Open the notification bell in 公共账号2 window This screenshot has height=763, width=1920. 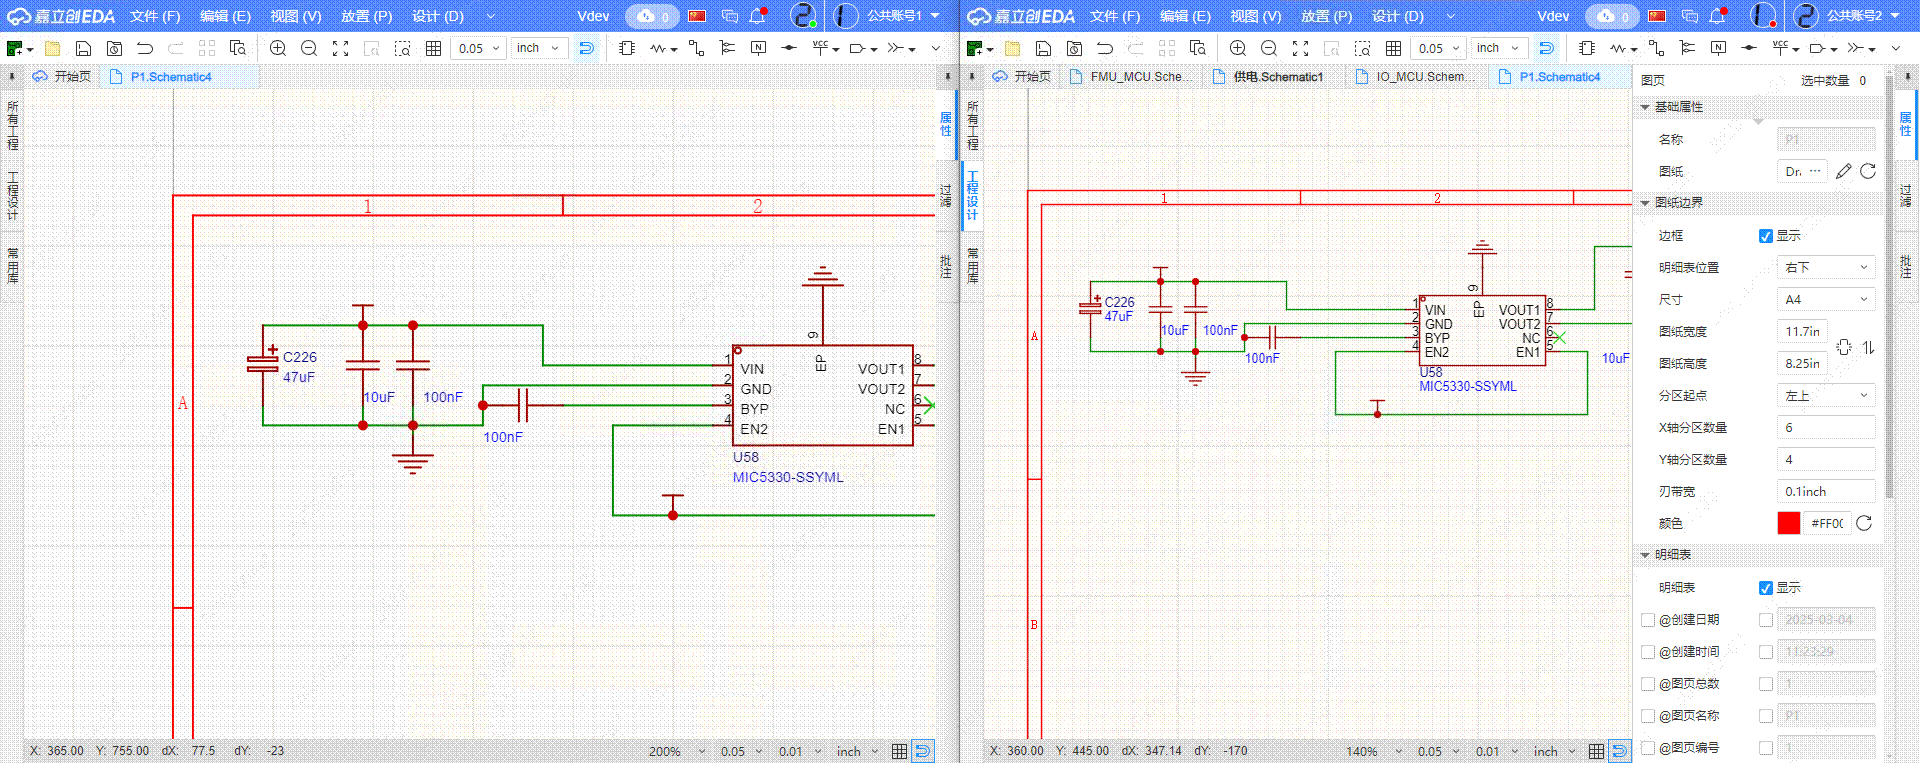click(x=1717, y=16)
